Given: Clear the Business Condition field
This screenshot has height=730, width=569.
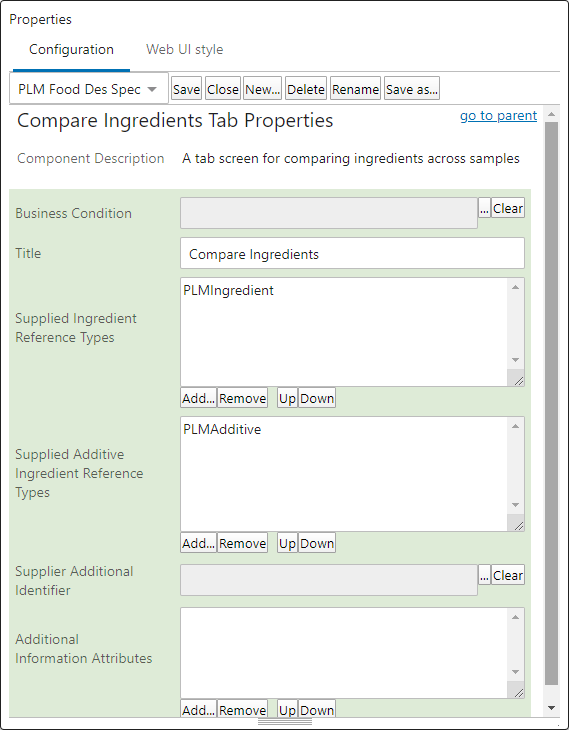Looking at the screenshot, I should (x=508, y=208).
